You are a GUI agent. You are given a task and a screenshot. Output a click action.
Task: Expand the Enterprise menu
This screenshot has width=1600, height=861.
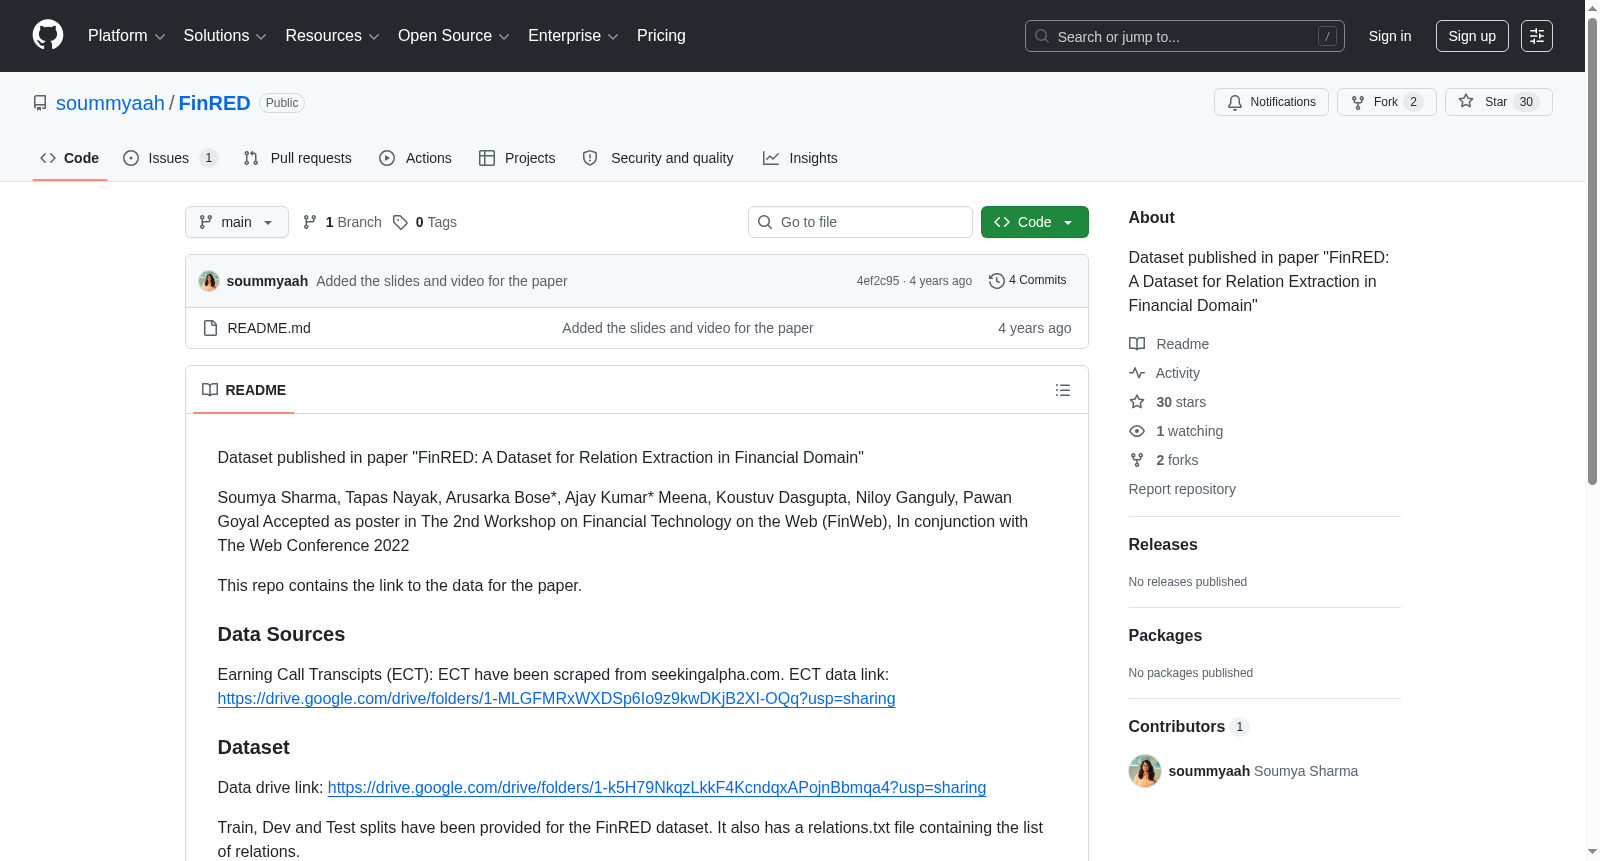pyautogui.click(x=573, y=36)
